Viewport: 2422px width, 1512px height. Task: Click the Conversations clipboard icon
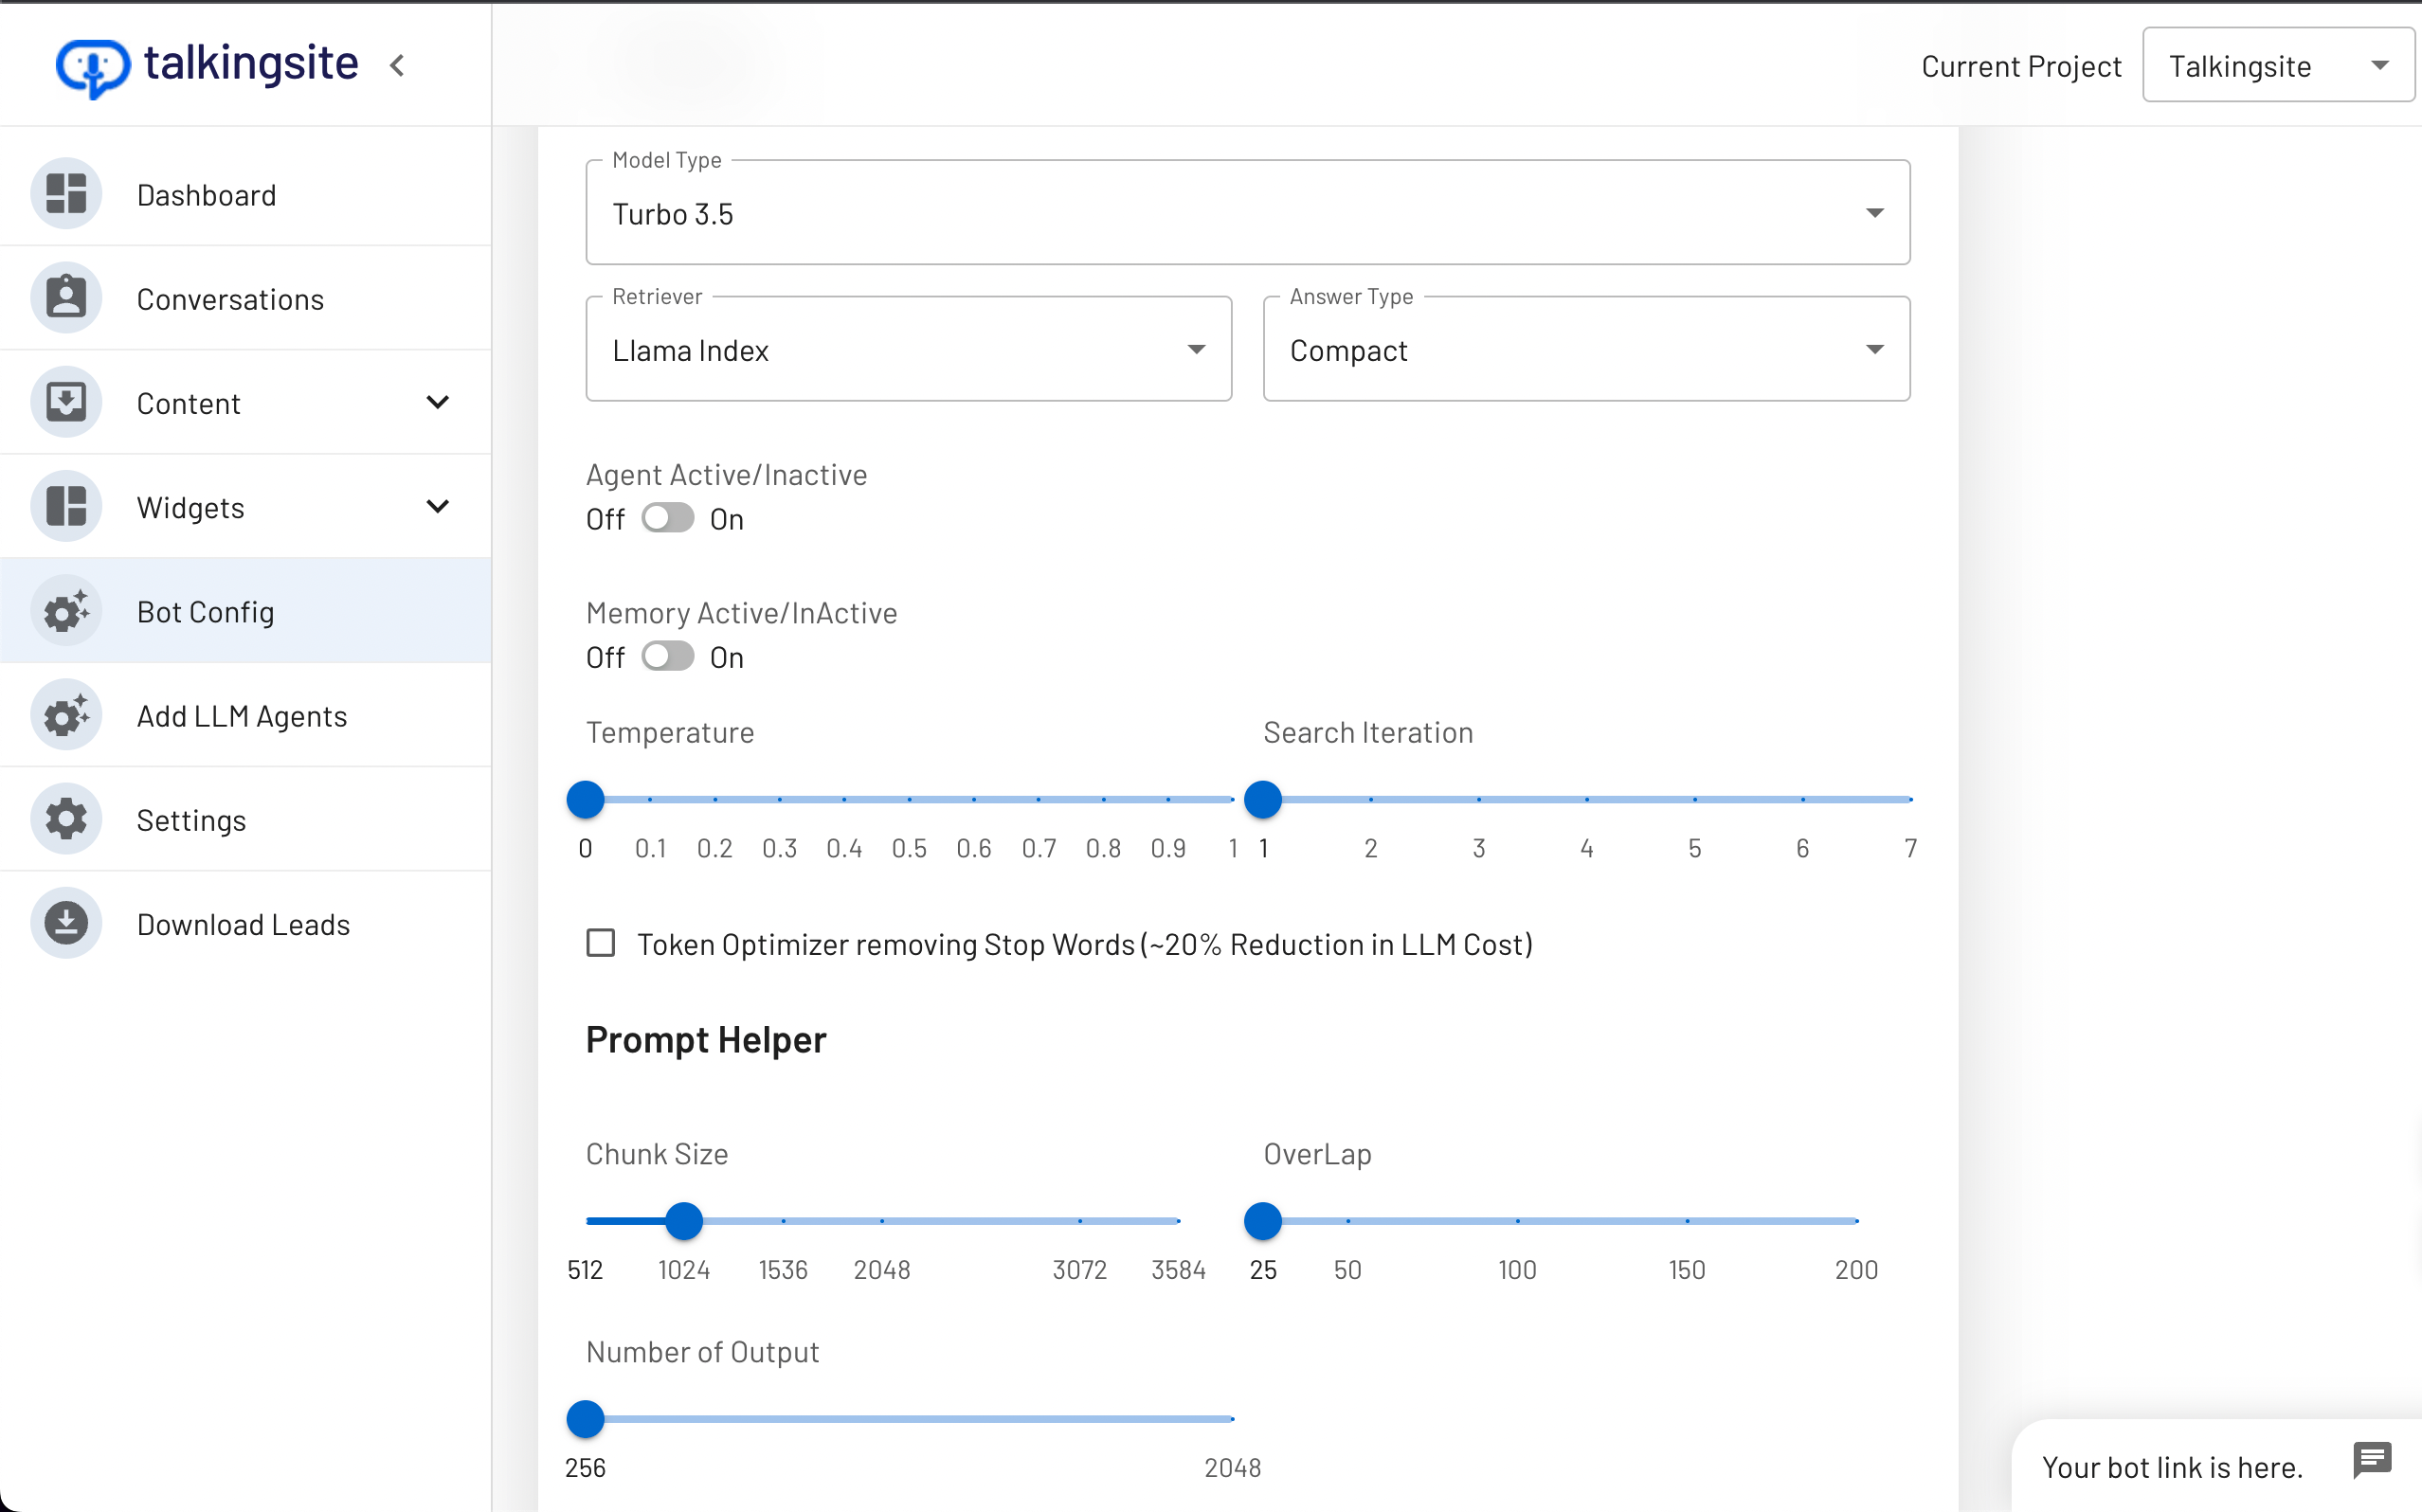[66, 298]
